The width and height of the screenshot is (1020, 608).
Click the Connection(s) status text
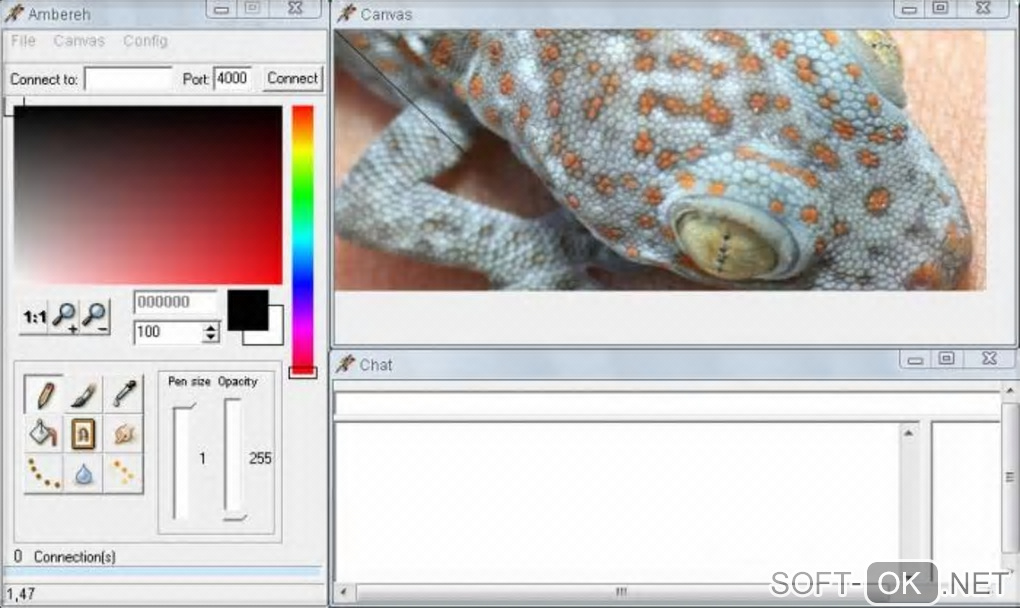tap(74, 557)
